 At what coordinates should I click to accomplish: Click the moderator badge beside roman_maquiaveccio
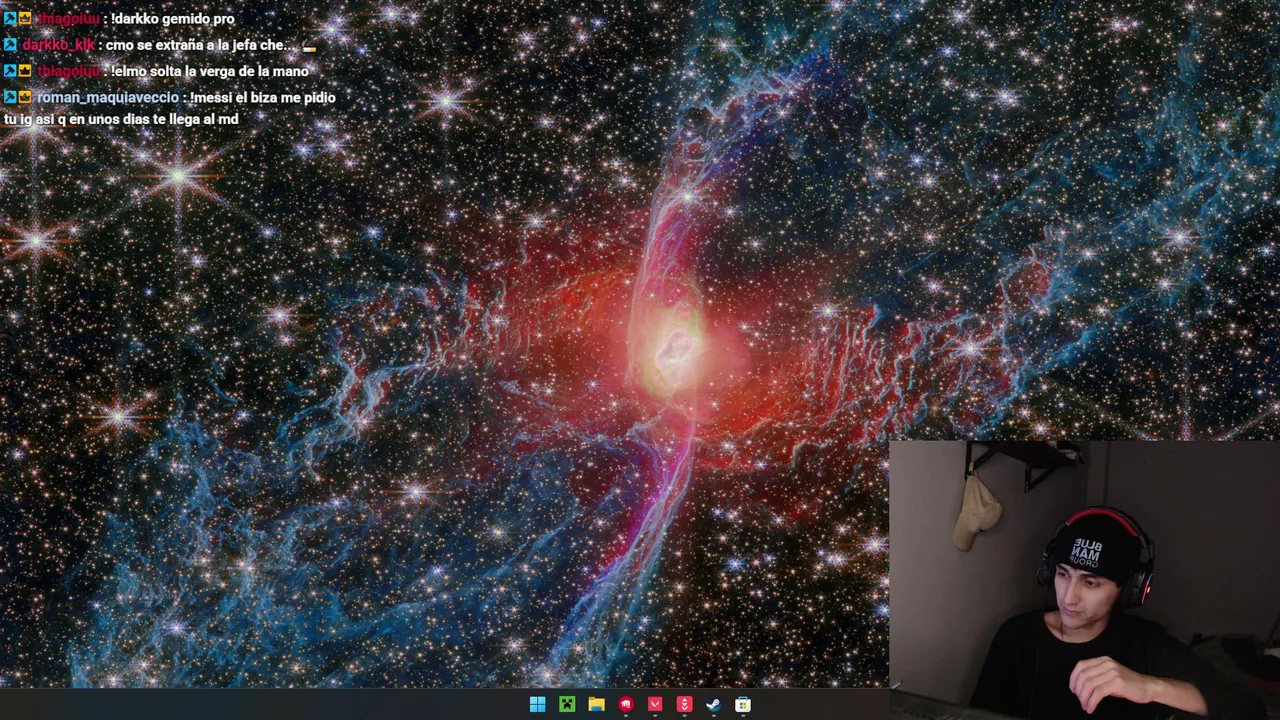pyautogui.click(x=10, y=97)
